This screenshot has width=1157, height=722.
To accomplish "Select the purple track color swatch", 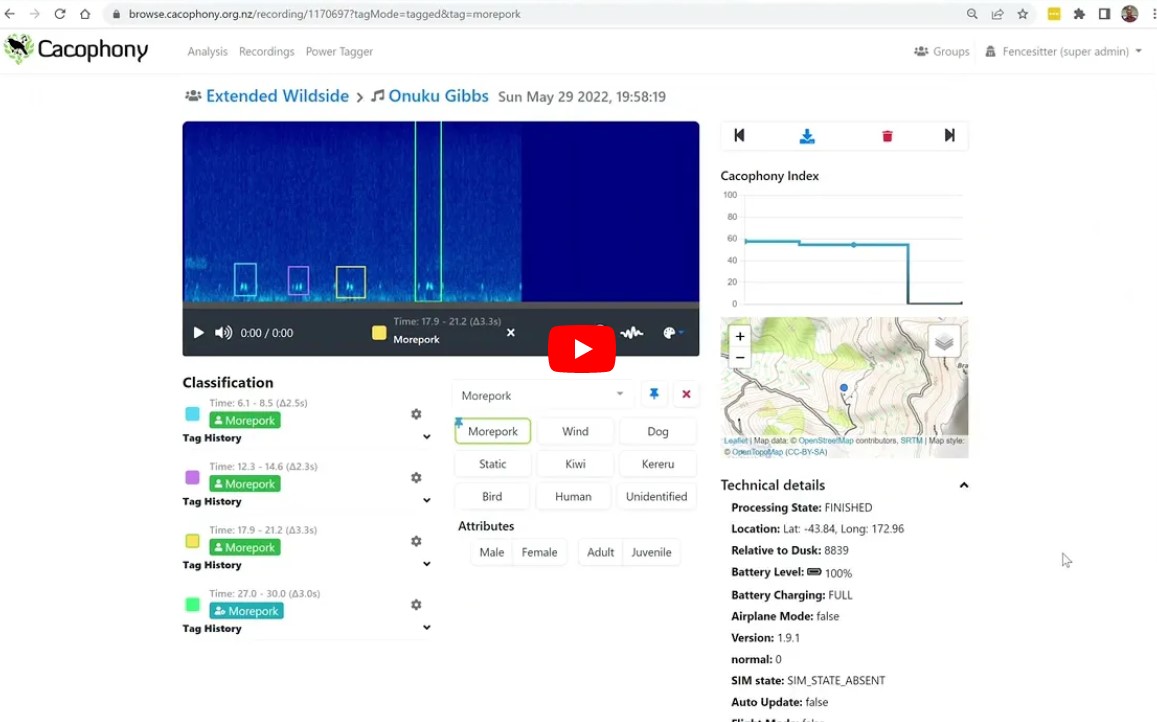I will click(x=193, y=477).
